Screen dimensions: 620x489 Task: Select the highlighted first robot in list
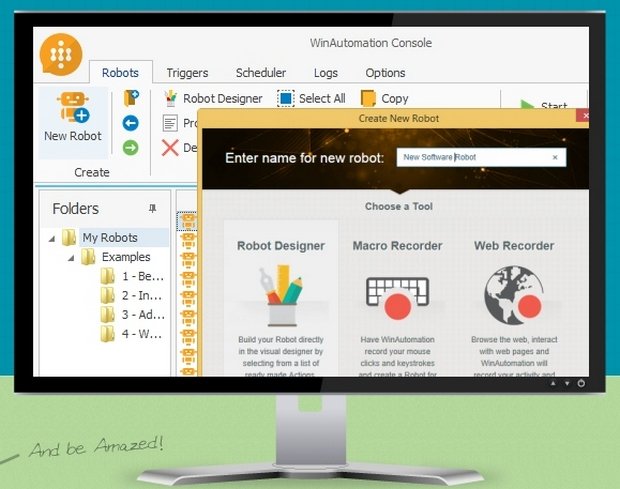coord(188,221)
